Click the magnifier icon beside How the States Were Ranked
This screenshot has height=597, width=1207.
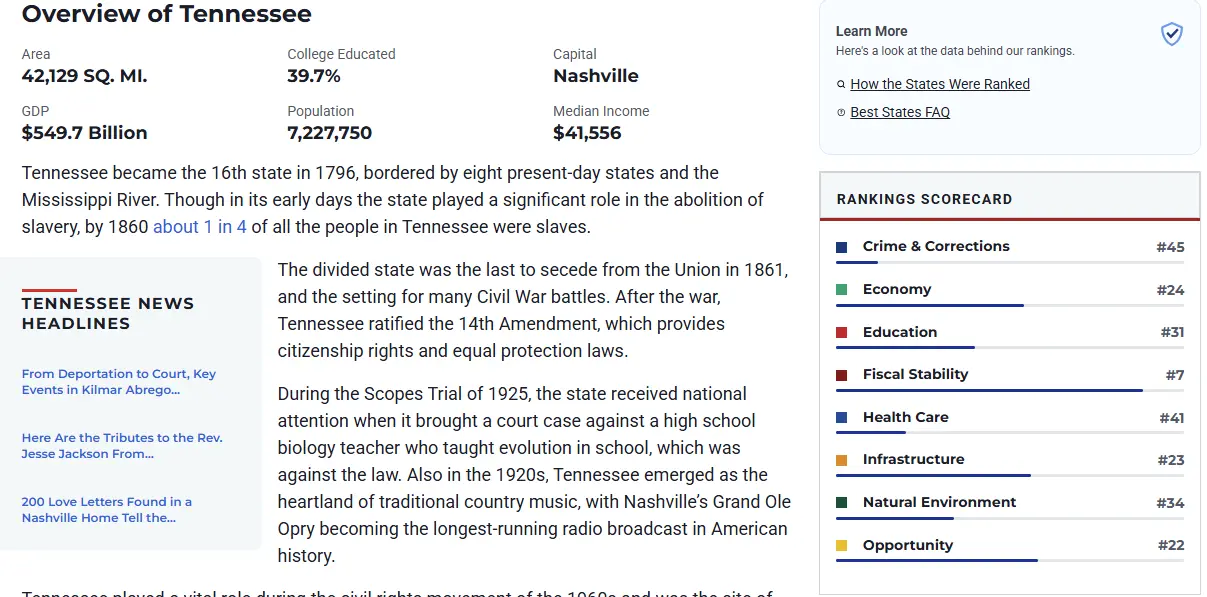[x=841, y=85]
